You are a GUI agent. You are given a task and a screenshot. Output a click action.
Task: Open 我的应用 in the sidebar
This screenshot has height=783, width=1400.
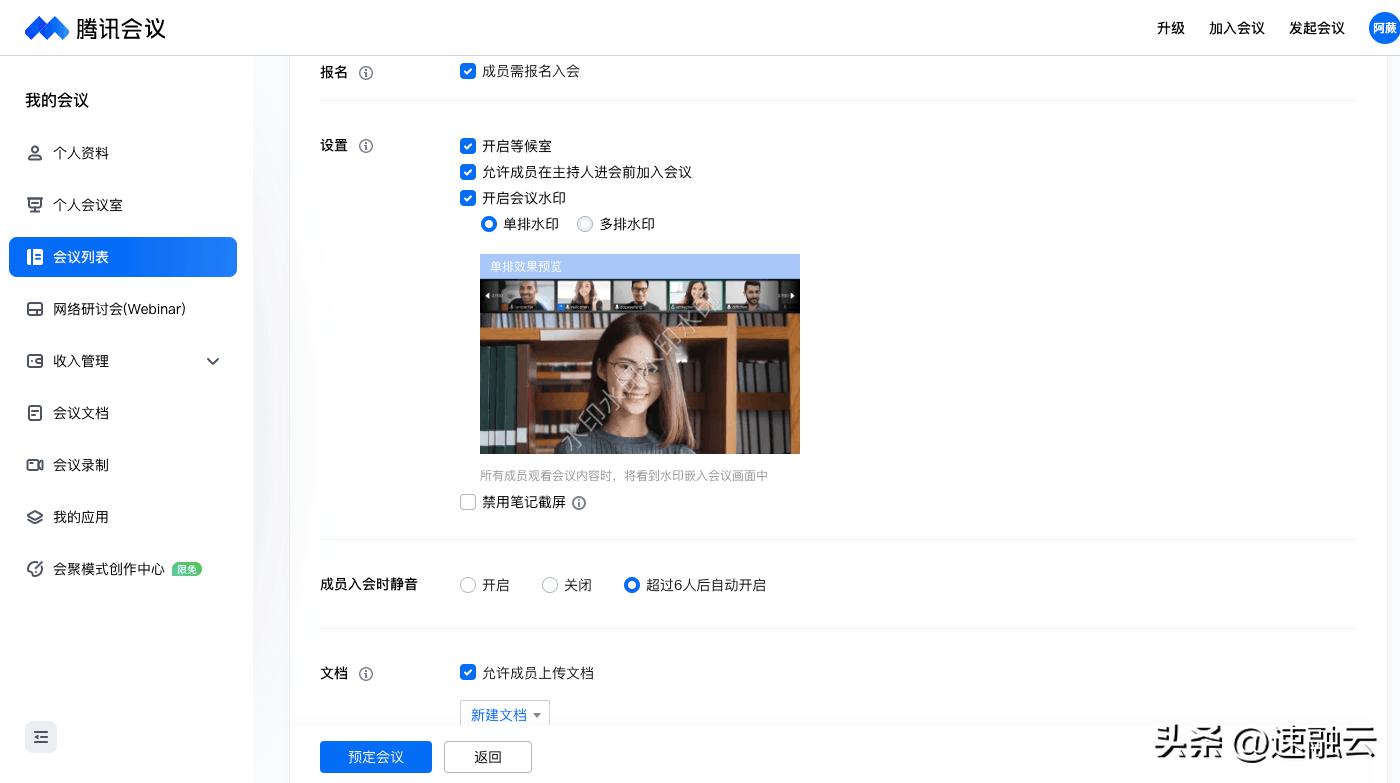point(81,517)
